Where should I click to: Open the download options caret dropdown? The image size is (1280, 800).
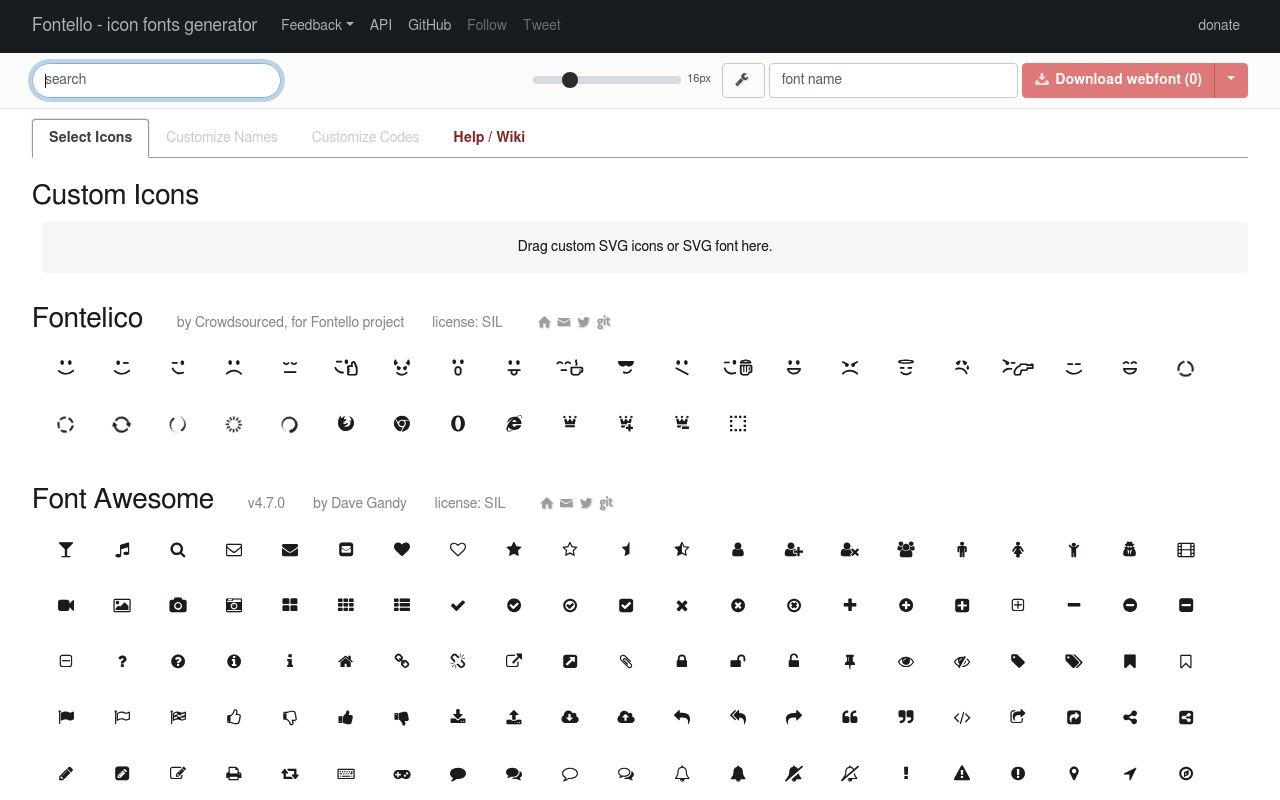coord(1231,79)
